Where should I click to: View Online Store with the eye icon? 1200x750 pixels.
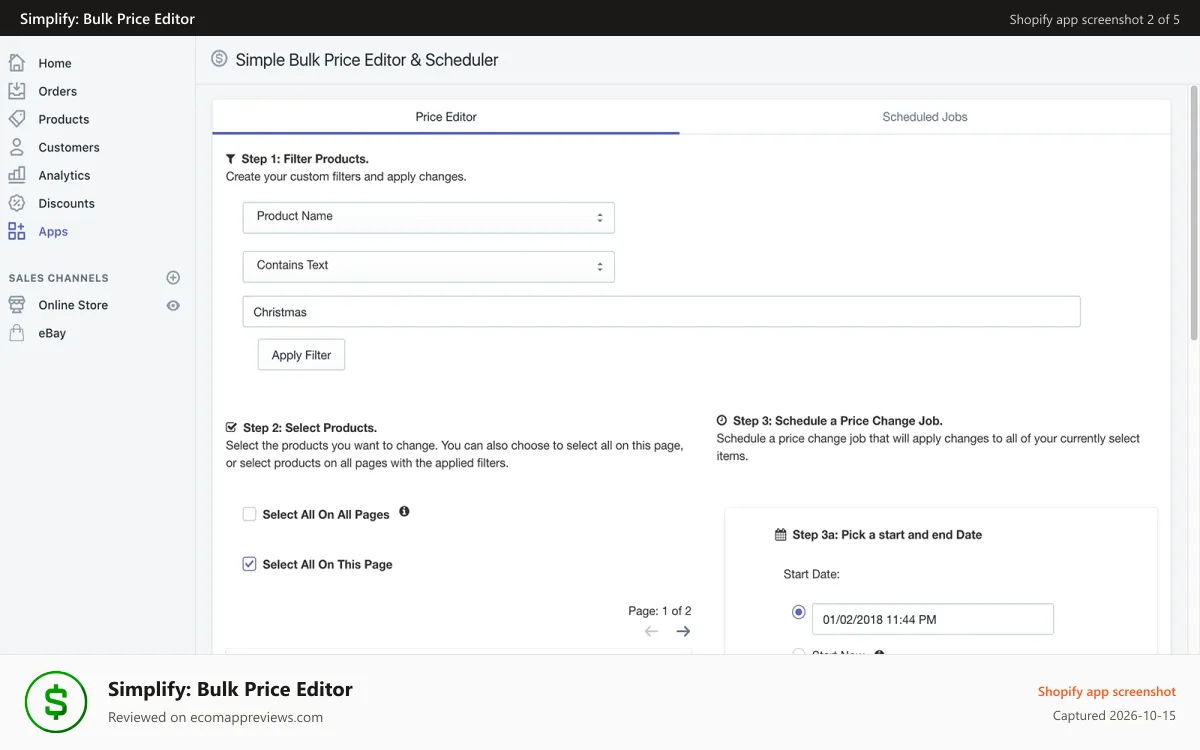click(x=173, y=306)
